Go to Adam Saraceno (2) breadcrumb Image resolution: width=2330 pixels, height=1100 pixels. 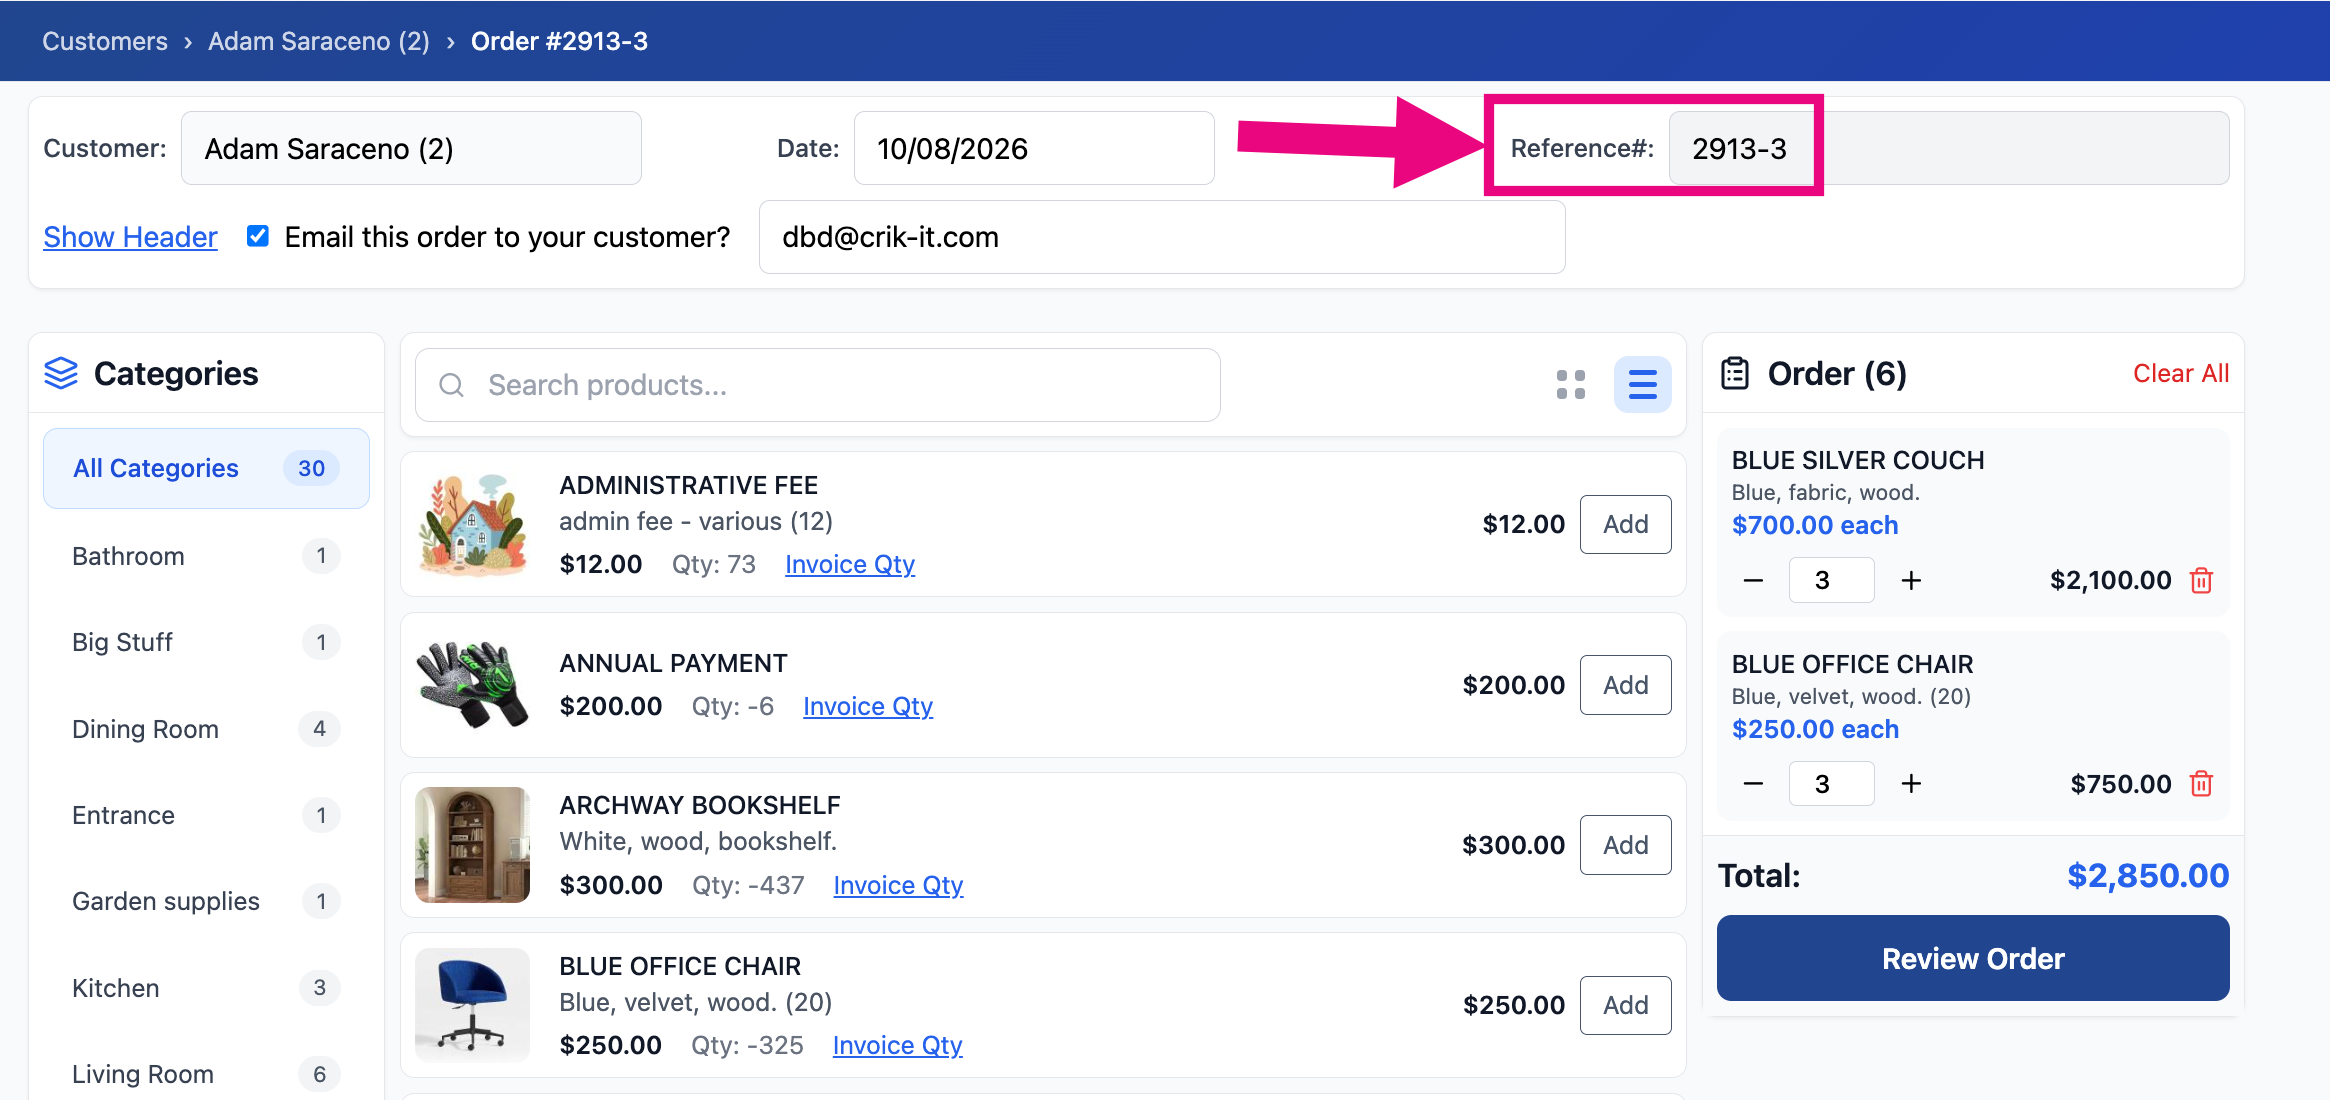[319, 41]
